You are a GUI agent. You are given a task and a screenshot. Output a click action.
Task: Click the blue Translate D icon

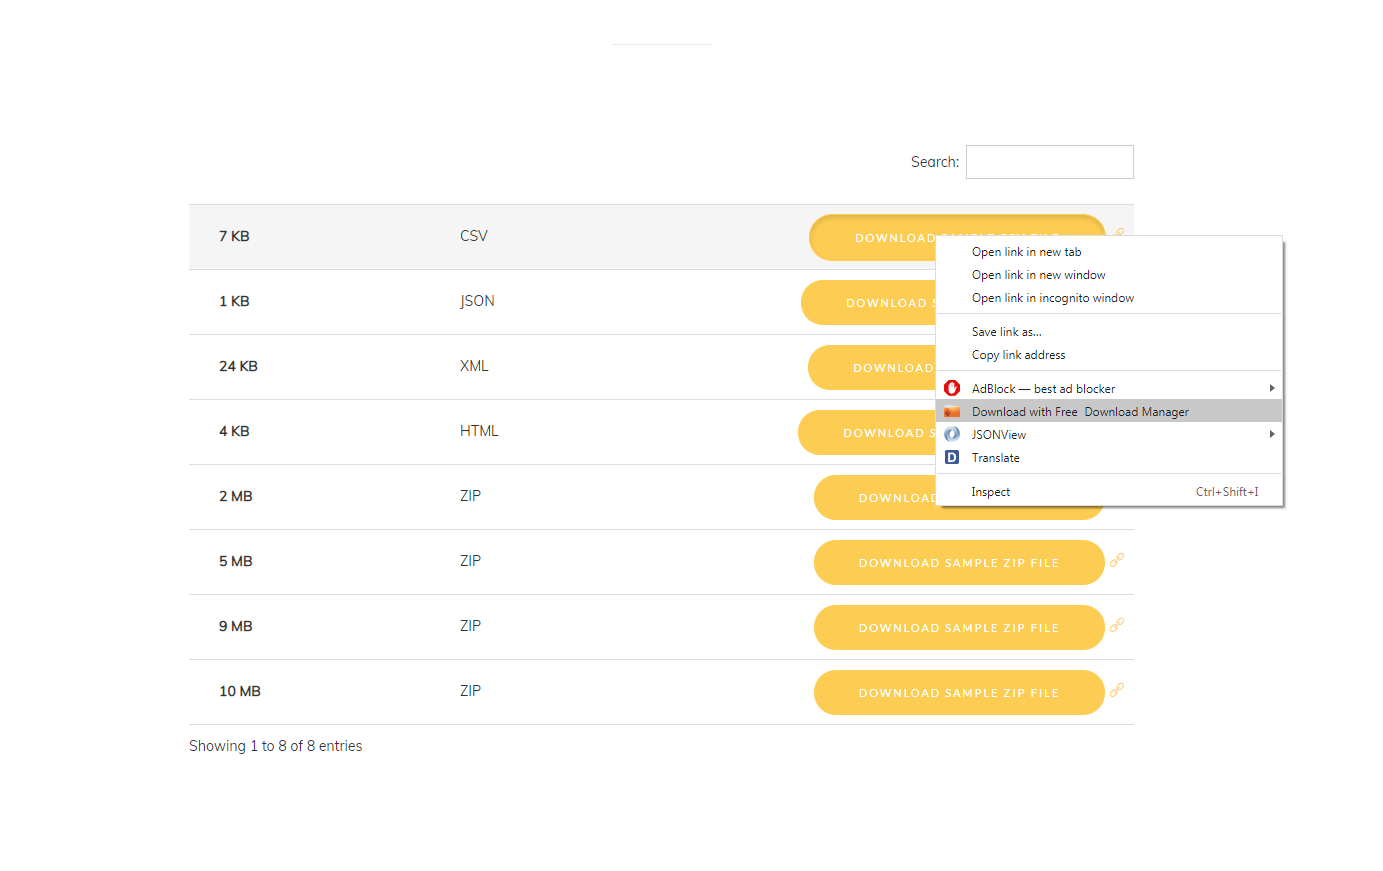click(x=952, y=458)
